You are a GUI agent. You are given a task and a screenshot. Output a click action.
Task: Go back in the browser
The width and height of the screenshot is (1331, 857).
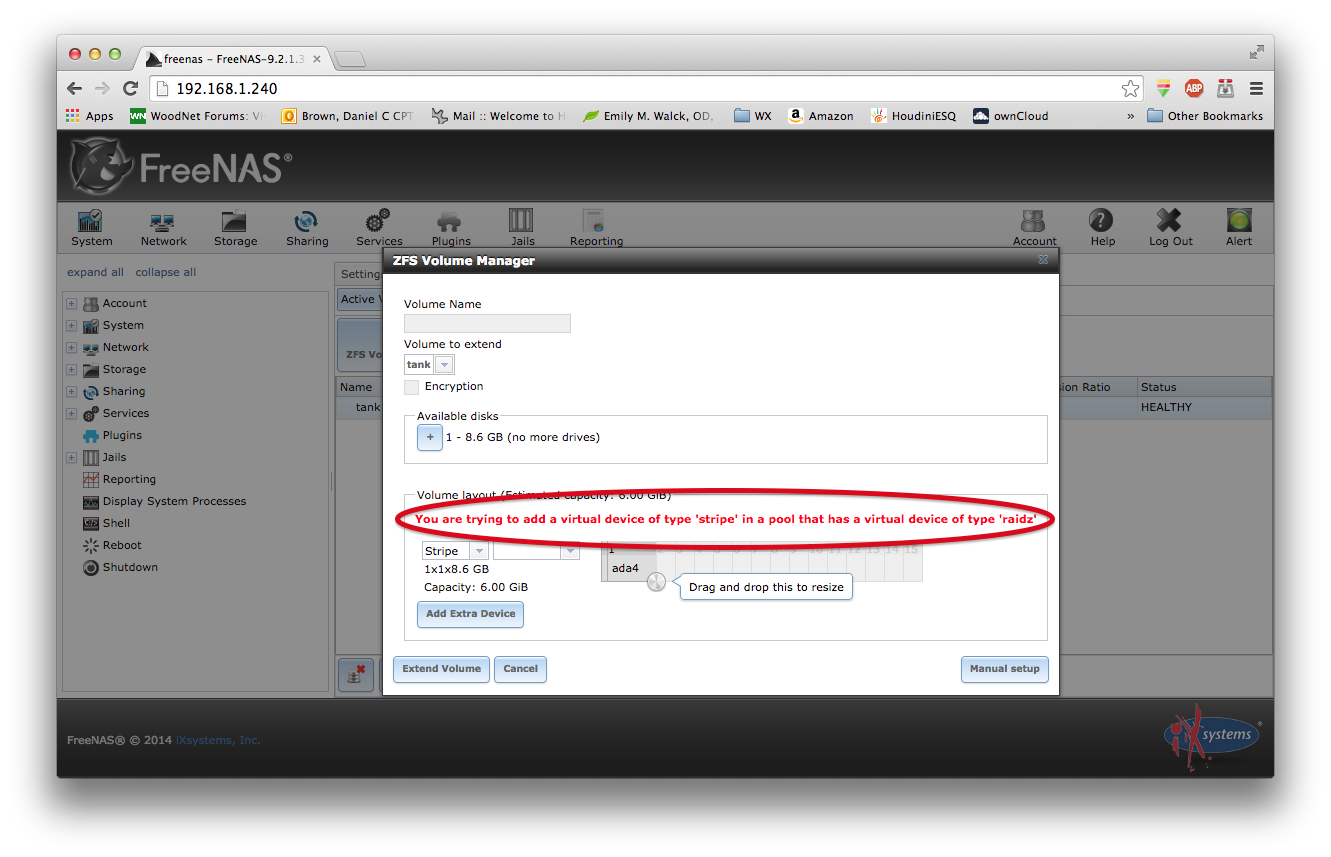75,88
